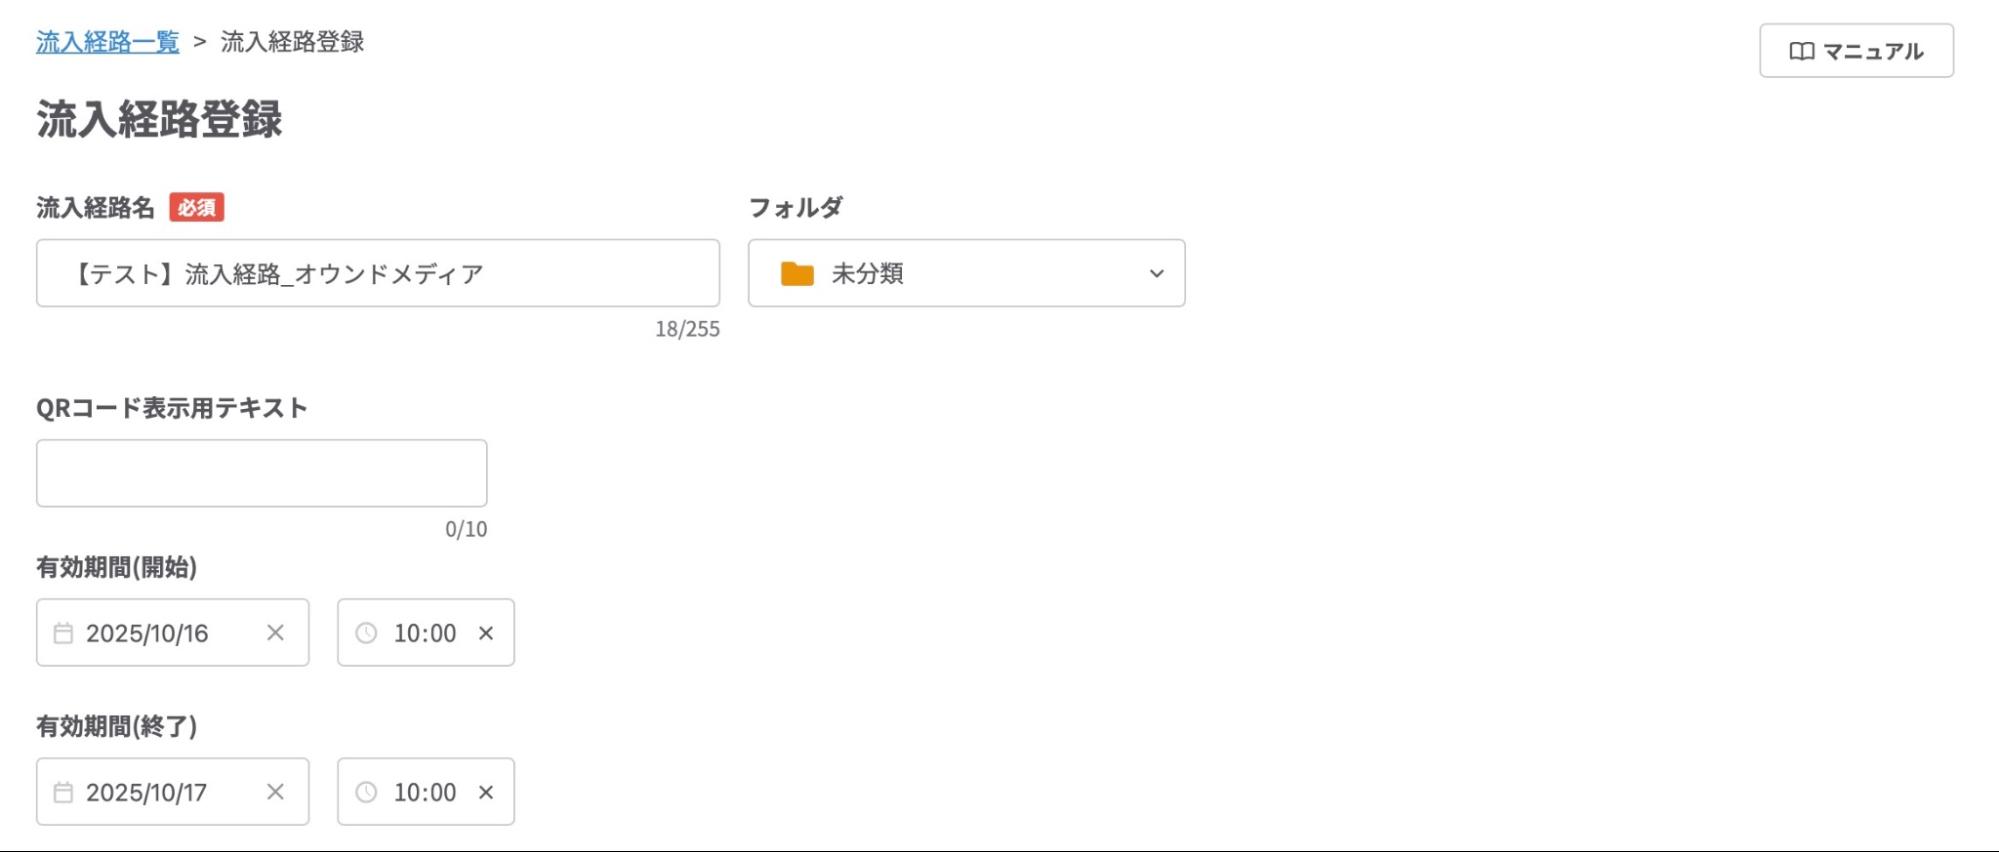Open the 未分類 folder combo box
The width and height of the screenshot is (1999, 852).
tap(965, 274)
